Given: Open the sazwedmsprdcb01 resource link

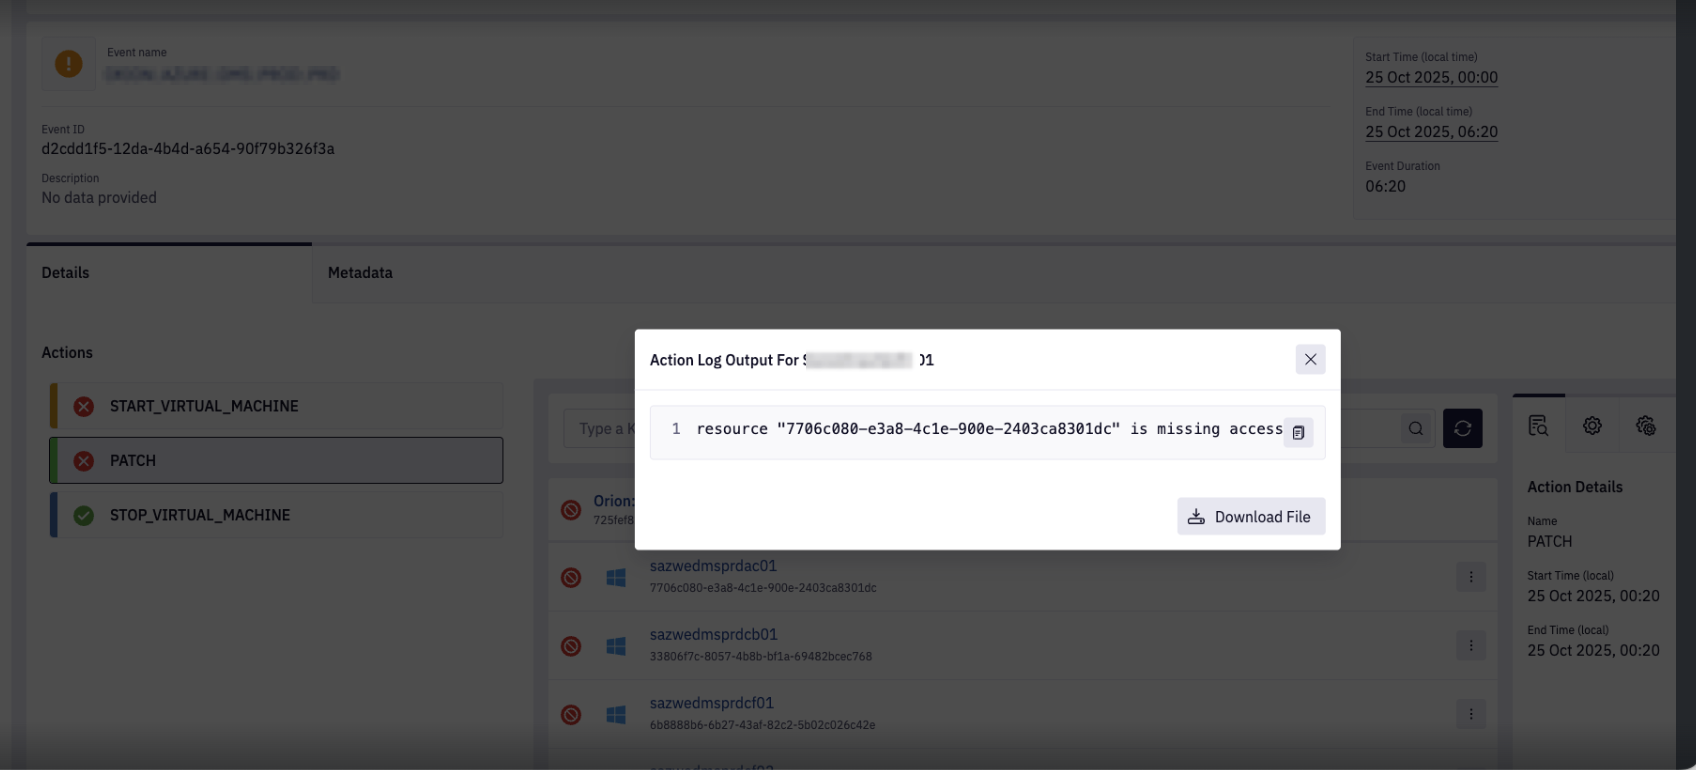Looking at the screenshot, I should (x=713, y=635).
